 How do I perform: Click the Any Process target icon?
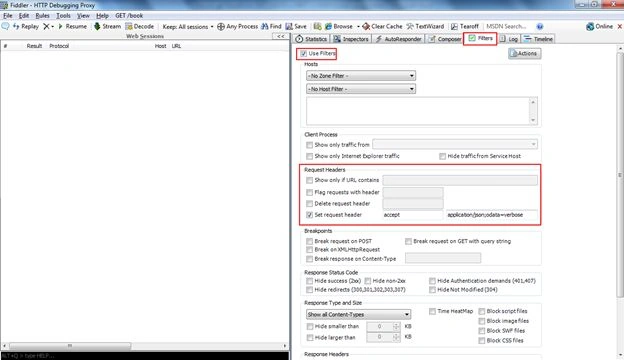221,27
